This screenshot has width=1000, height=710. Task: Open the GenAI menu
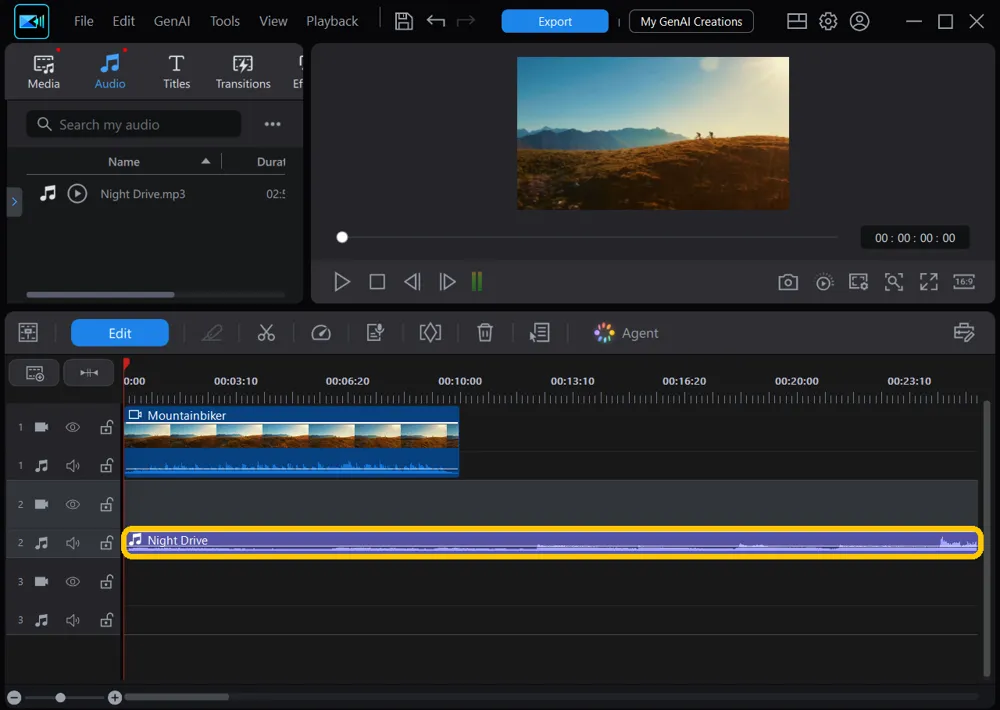coord(172,21)
